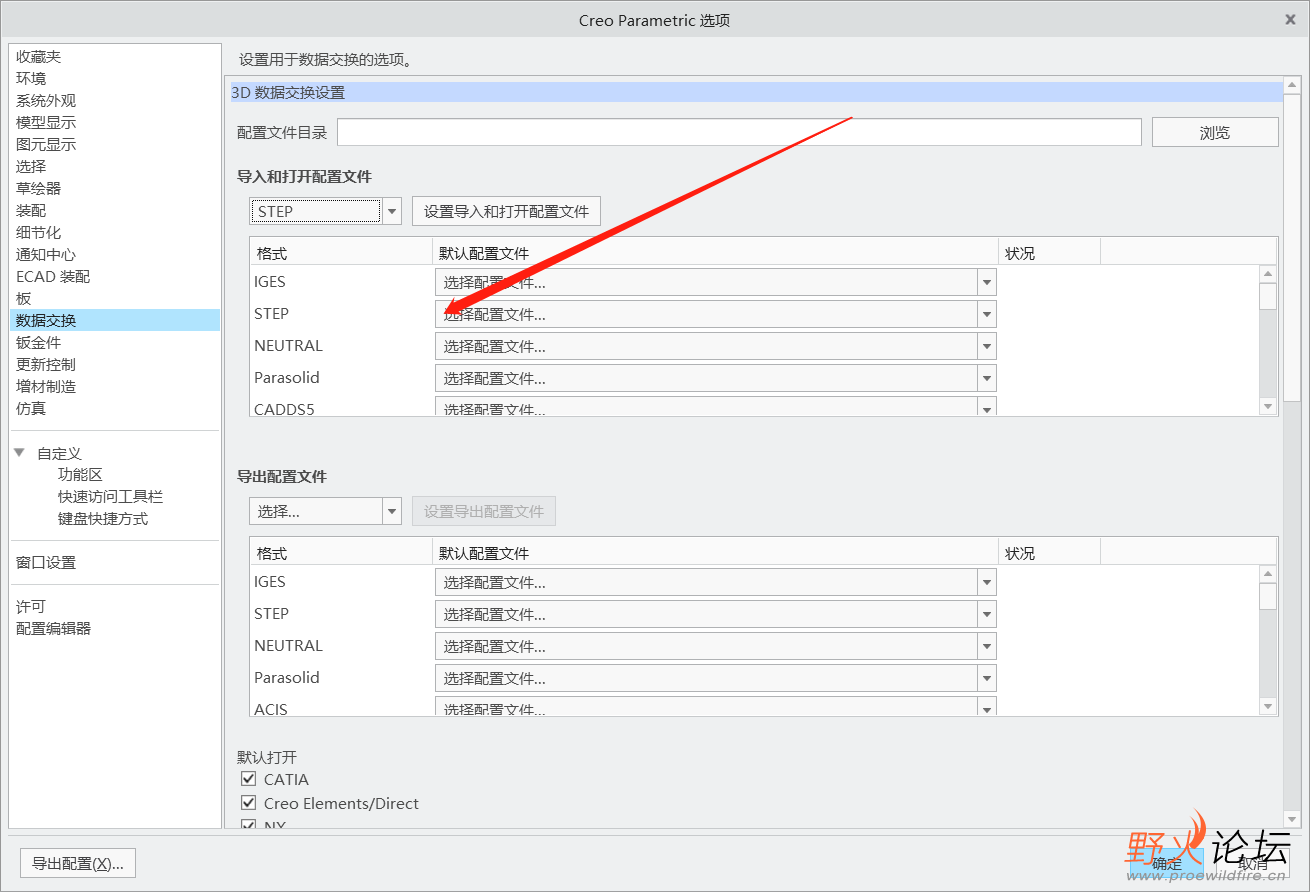This screenshot has width=1310, height=892.
Task: Select the 选择 category in the sidebar
Action: point(31,167)
